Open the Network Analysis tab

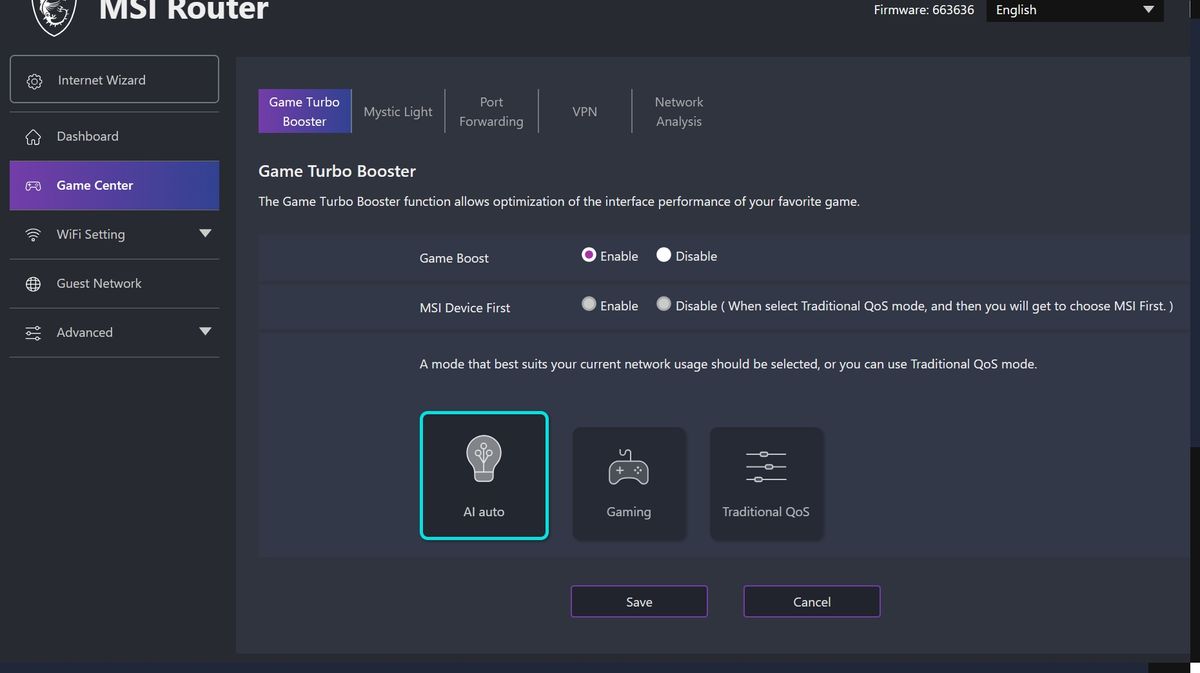pos(679,112)
